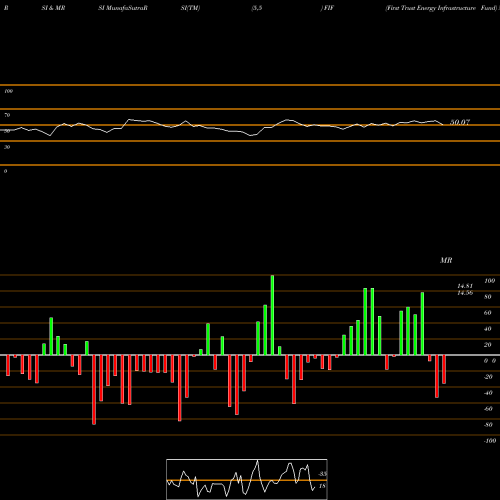500x500 pixels.
Task: Click the MR axis label 40
Action: point(487,329)
